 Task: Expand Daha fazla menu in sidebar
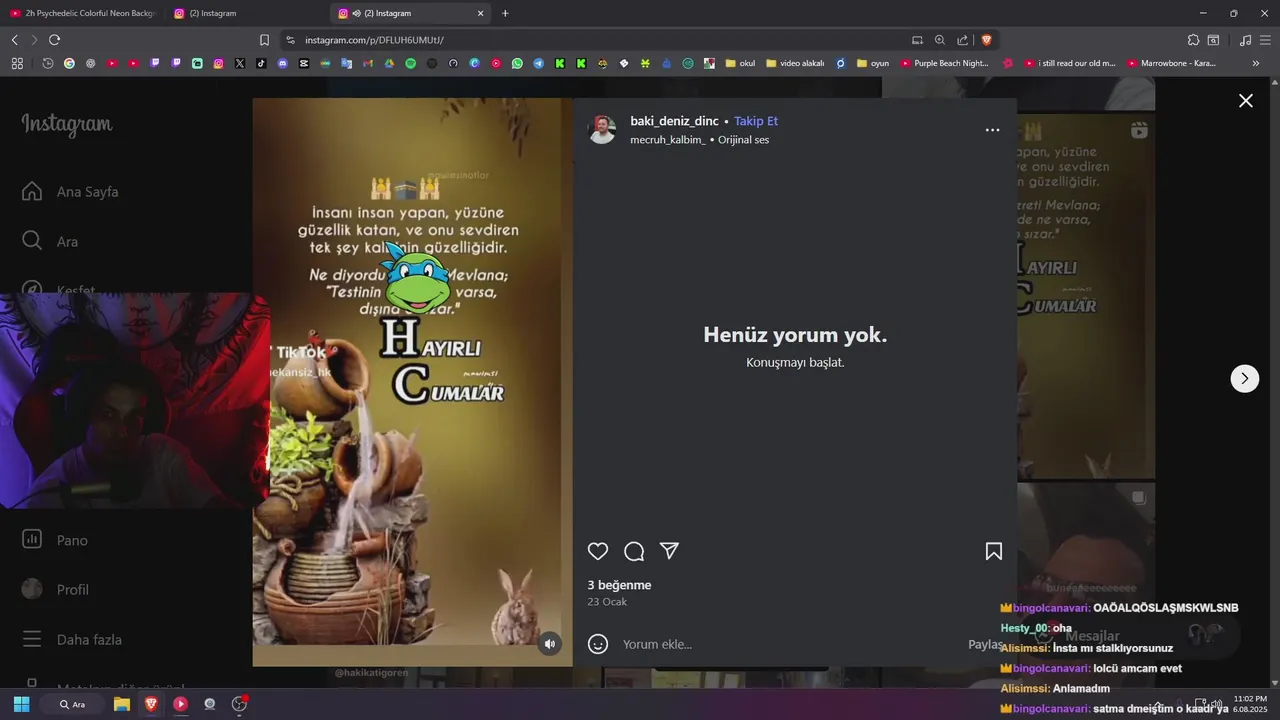point(72,639)
